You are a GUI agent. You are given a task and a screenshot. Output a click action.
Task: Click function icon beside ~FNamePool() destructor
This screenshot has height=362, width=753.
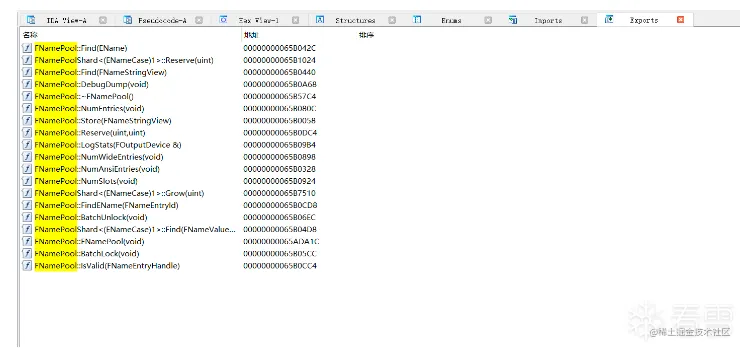[x=27, y=96]
